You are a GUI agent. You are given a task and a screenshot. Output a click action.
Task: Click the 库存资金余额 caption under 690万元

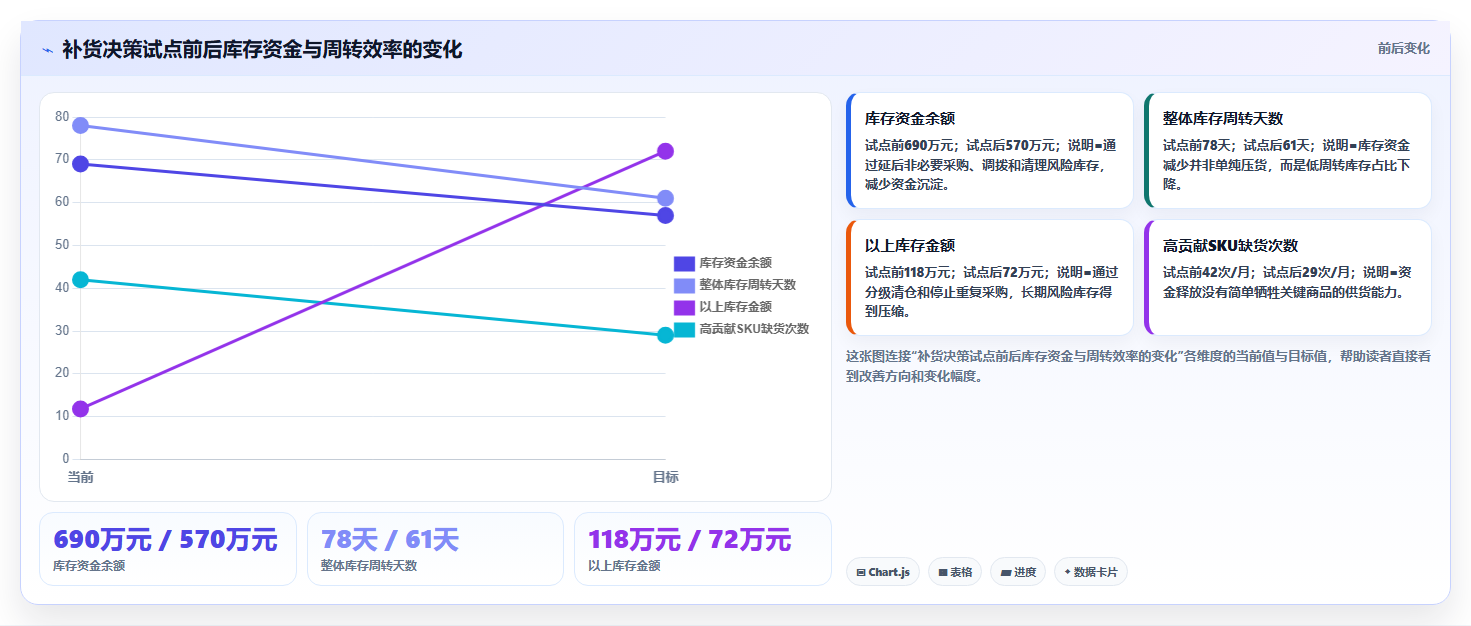click(x=89, y=566)
